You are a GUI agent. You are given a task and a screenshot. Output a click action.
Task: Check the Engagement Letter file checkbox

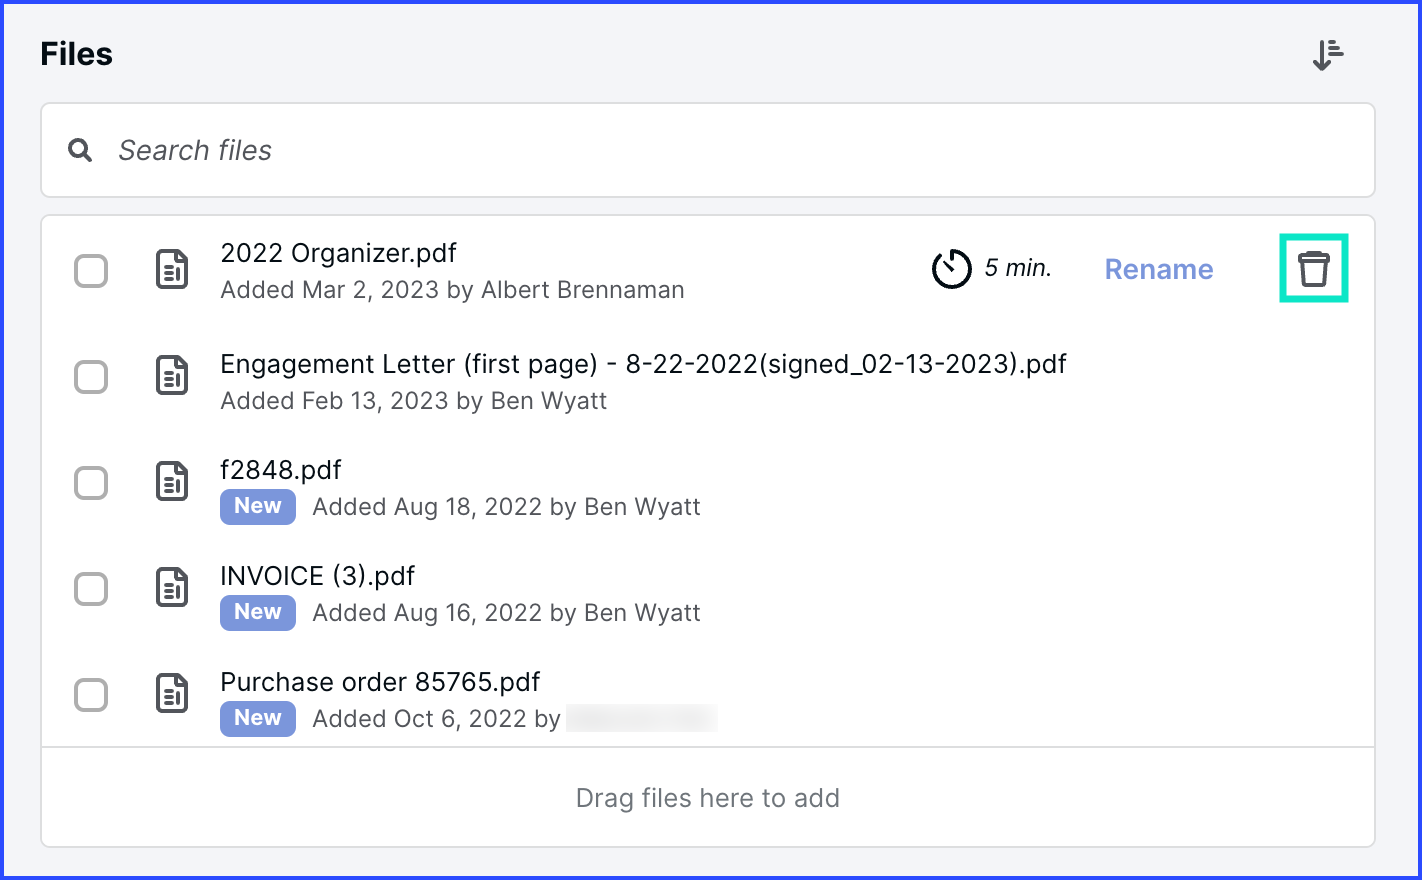point(91,377)
